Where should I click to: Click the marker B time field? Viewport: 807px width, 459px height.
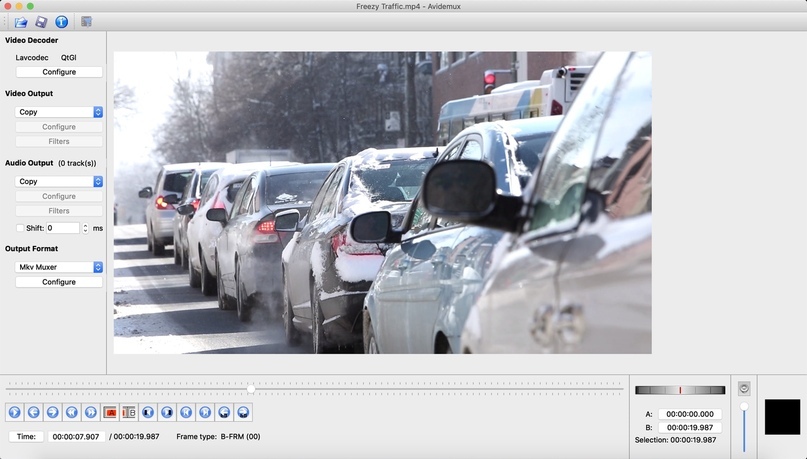pyautogui.click(x=690, y=427)
